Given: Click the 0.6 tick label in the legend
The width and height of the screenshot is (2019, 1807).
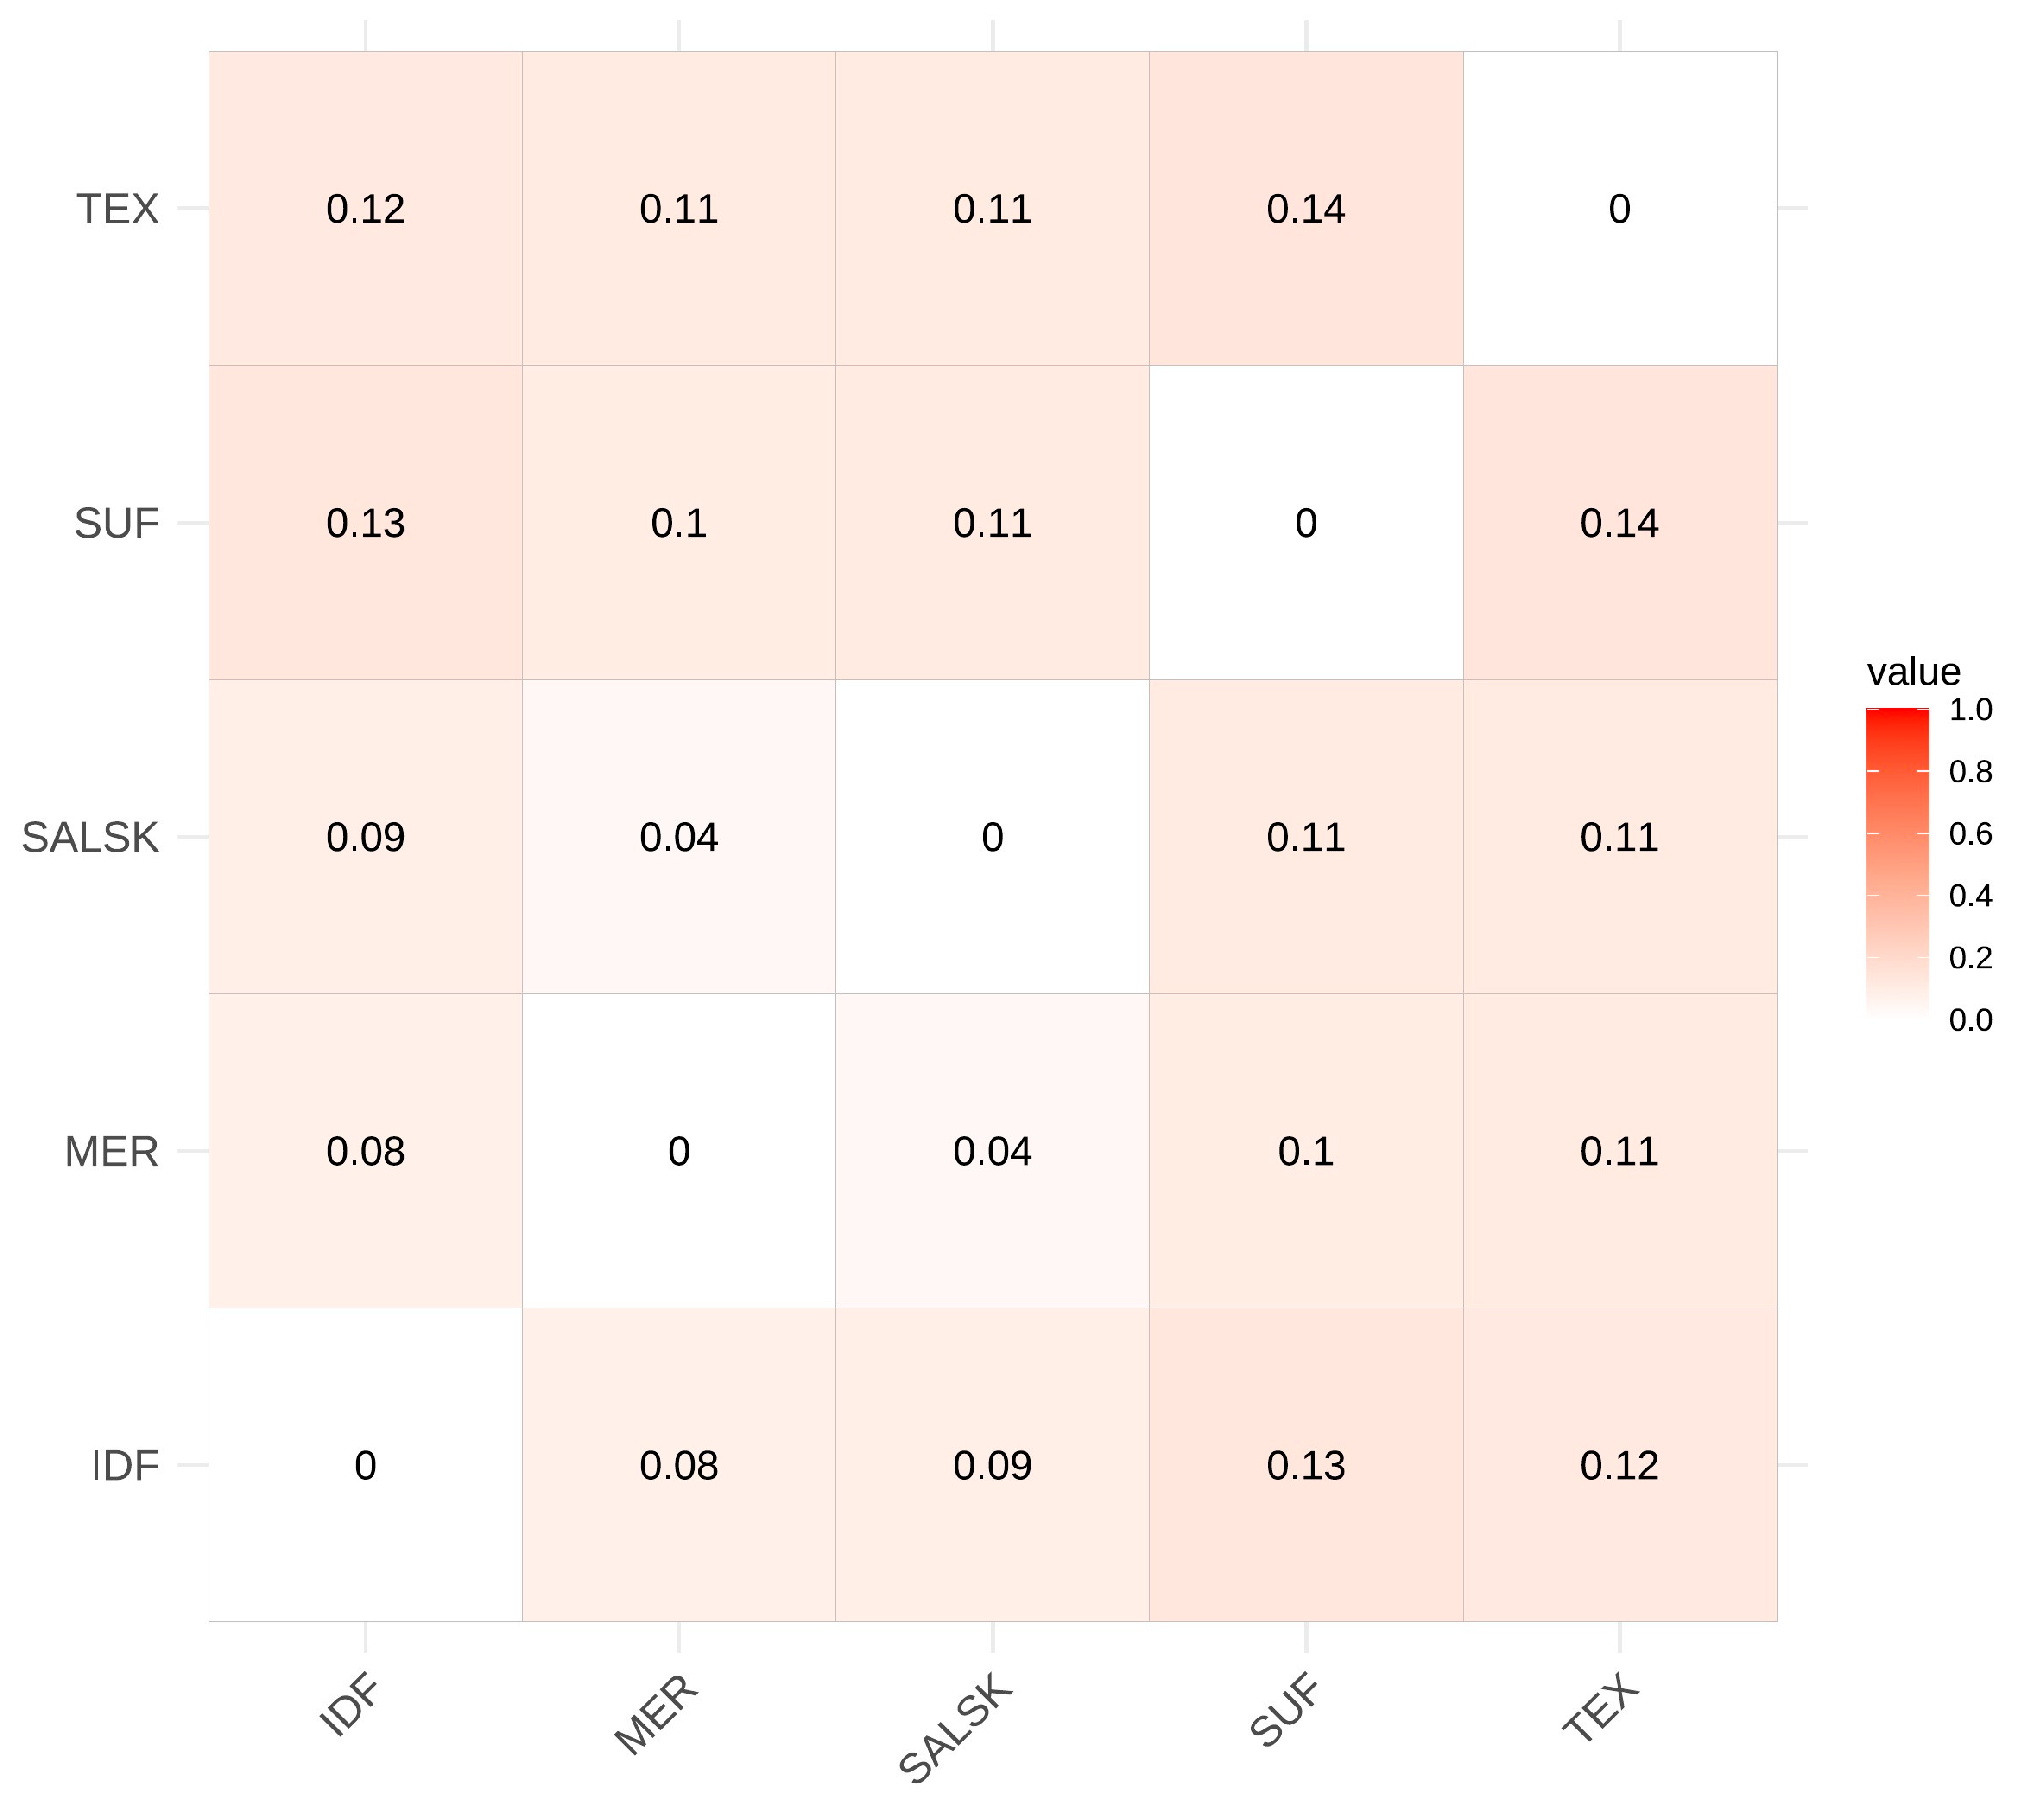Looking at the screenshot, I should pos(1970,833).
